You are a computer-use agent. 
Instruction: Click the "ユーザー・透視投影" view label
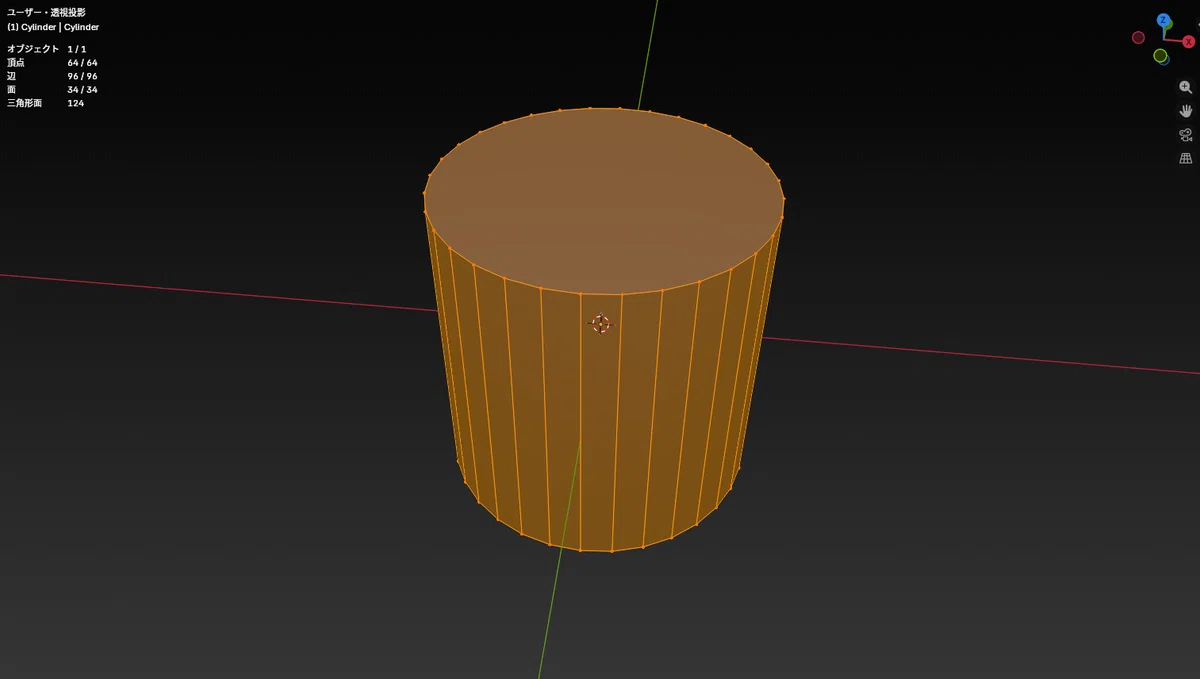click(46, 12)
